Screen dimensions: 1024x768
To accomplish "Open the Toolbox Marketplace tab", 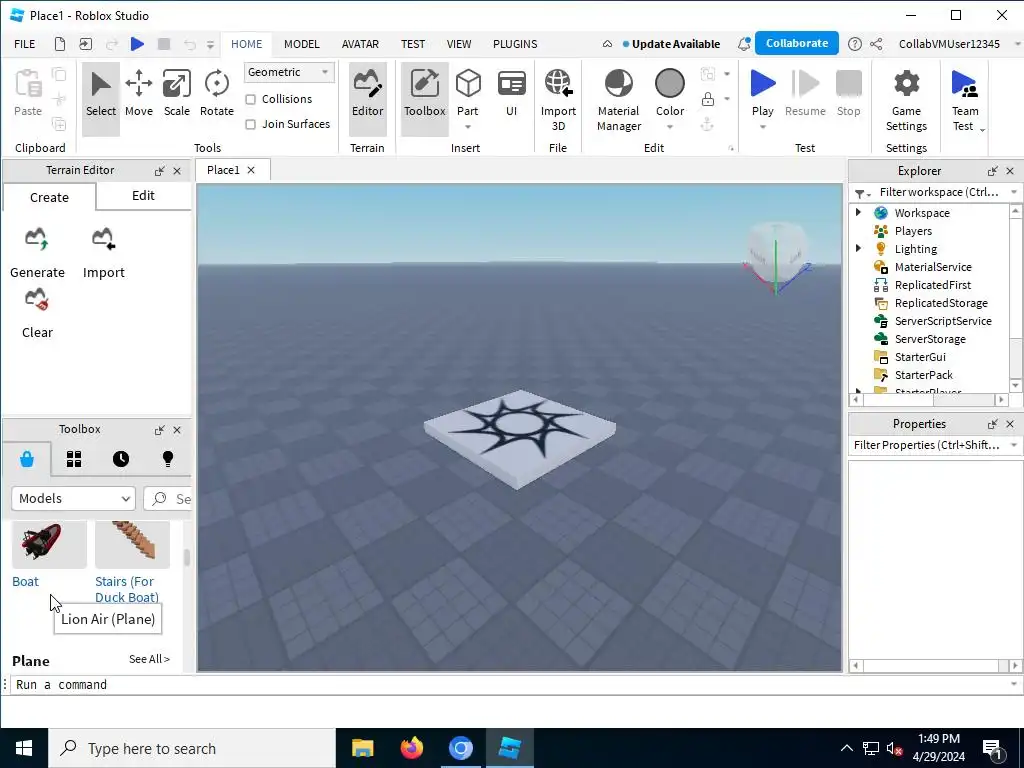I will point(27,459).
